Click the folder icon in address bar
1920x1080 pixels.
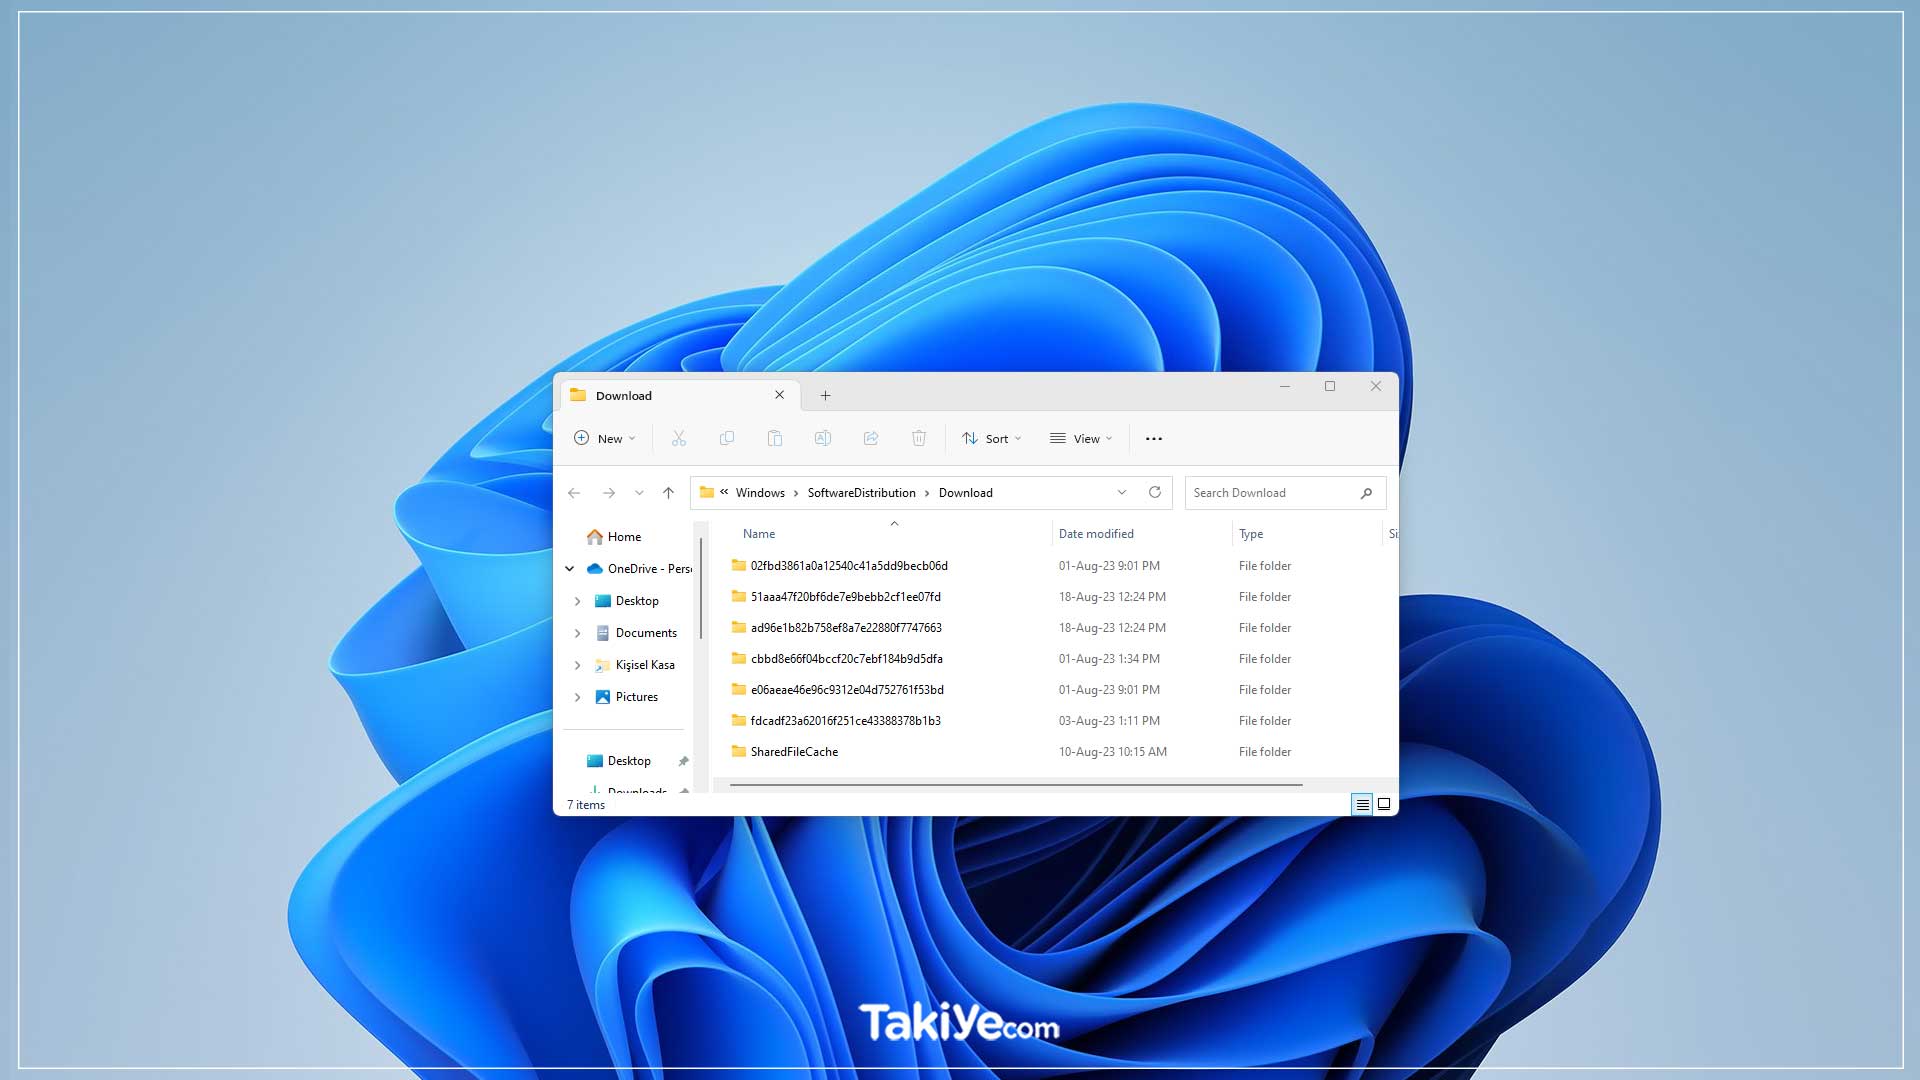pos(707,492)
